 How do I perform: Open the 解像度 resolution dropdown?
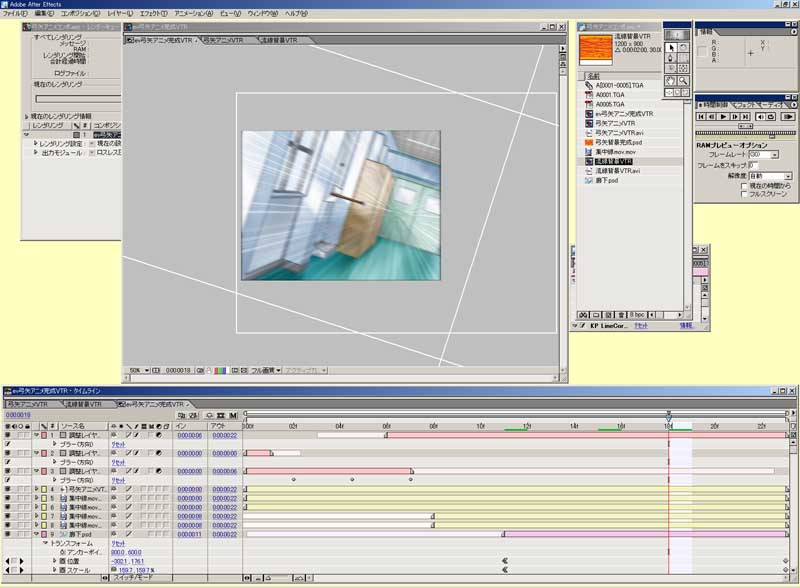pos(788,176)
